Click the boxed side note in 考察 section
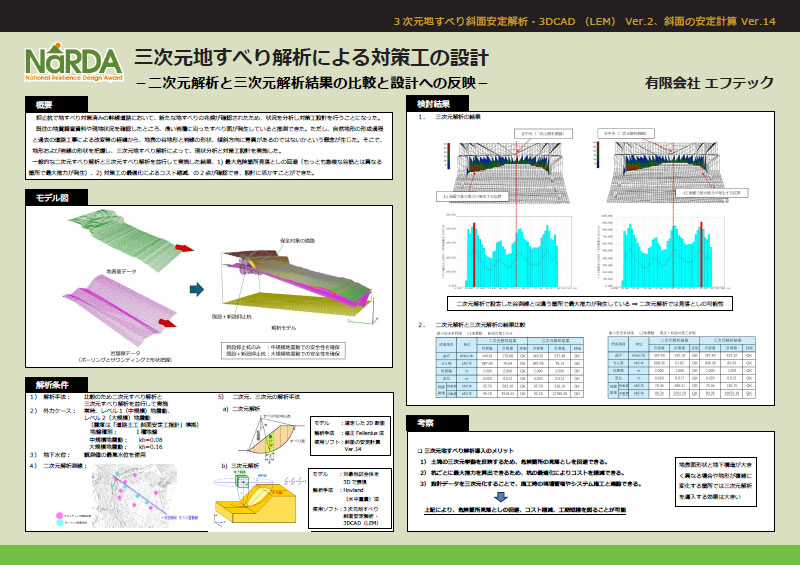This screenshot has width=800, height=565. tap(715, 481)
